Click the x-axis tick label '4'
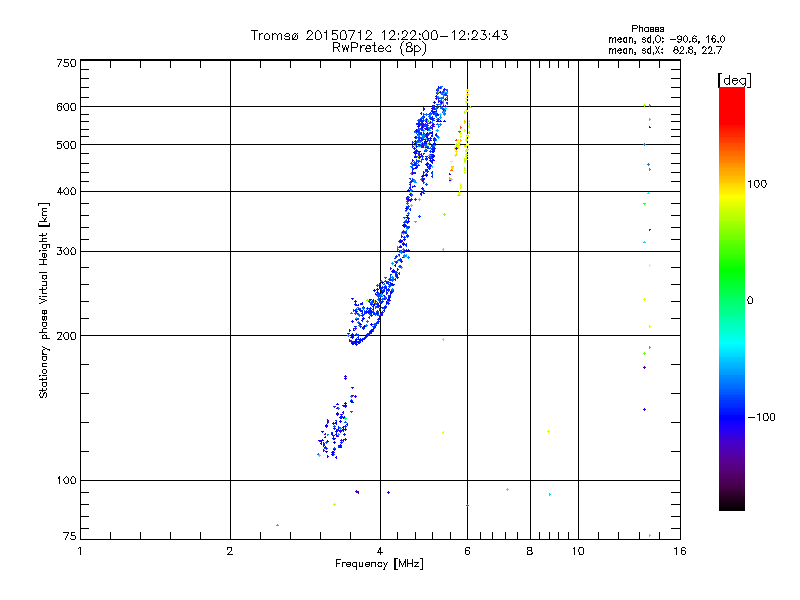800x600 pixels. pyautogui.click(x=380, y=551)
